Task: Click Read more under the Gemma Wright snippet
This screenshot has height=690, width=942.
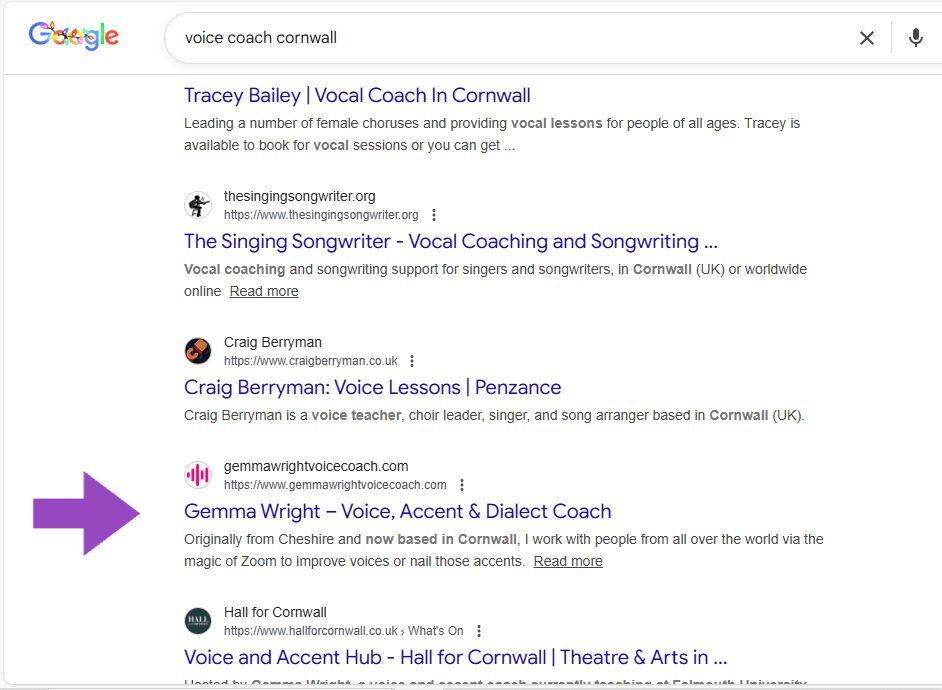Action: 568,561
